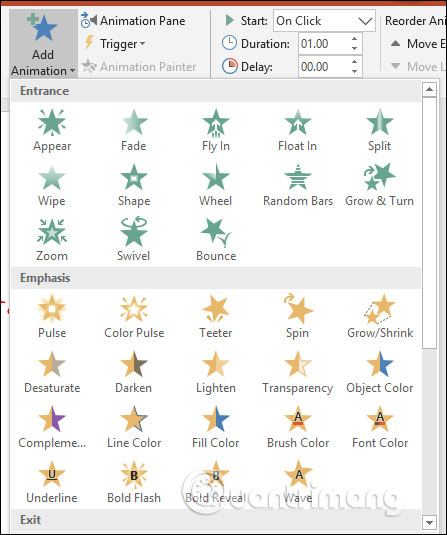Select the Wheel entrance effect
The height and width of the screenshot is (535, 447).
216,185
